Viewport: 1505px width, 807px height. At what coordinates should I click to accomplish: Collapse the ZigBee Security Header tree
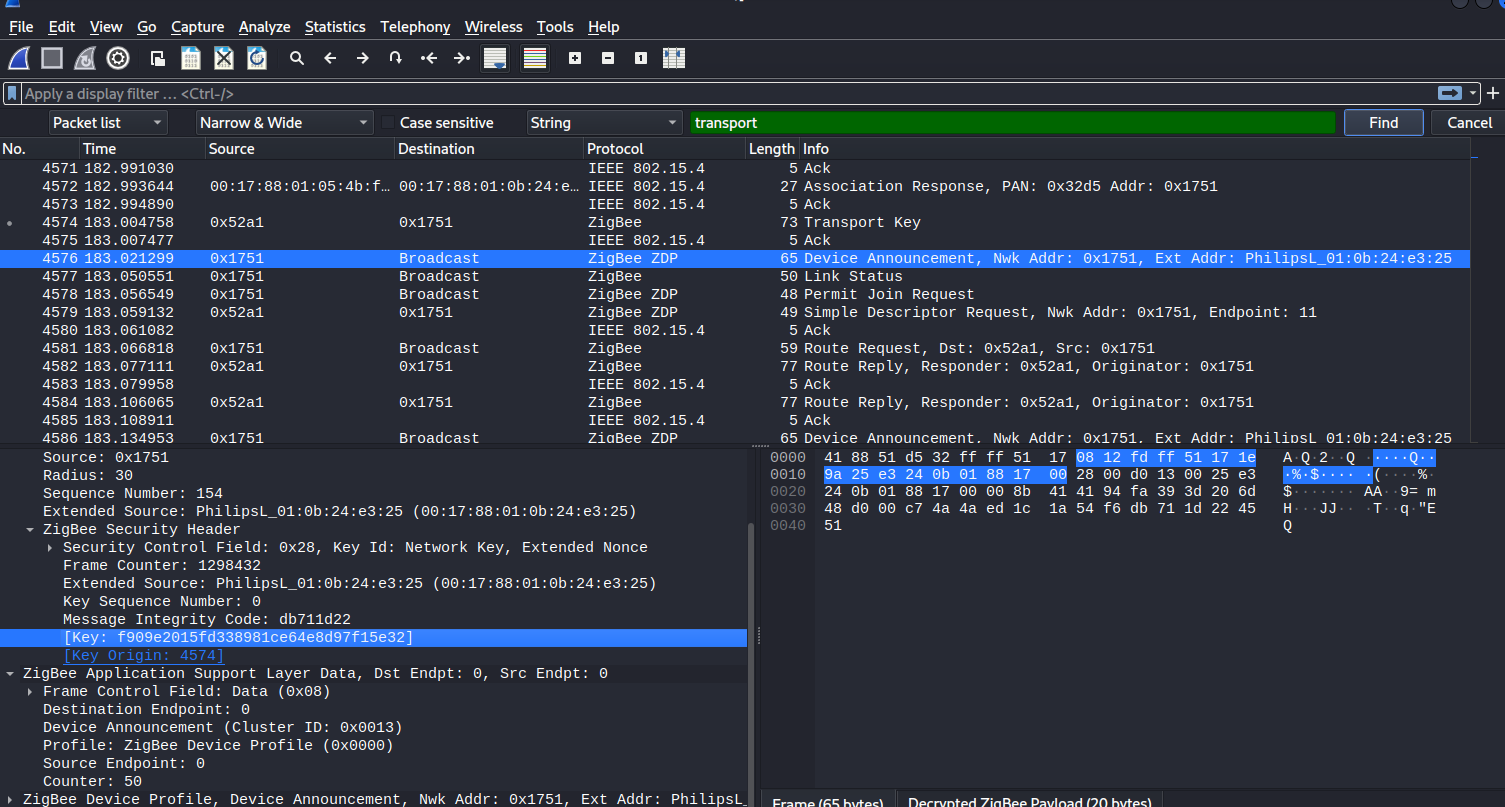click(30, 530)
